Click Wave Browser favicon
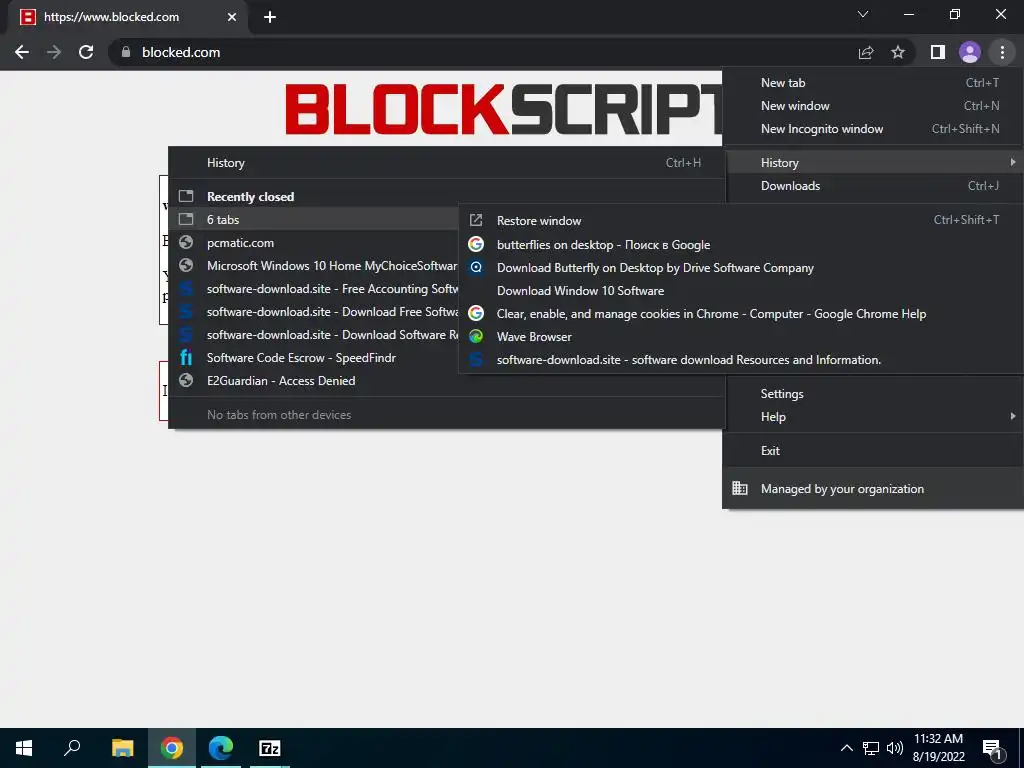The width and height of the screenshot is (1024, 768). click(476, 336)
